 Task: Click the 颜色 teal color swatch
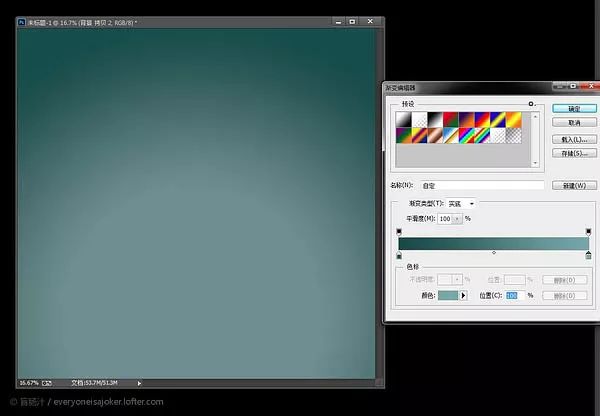[x=447, y=295]
